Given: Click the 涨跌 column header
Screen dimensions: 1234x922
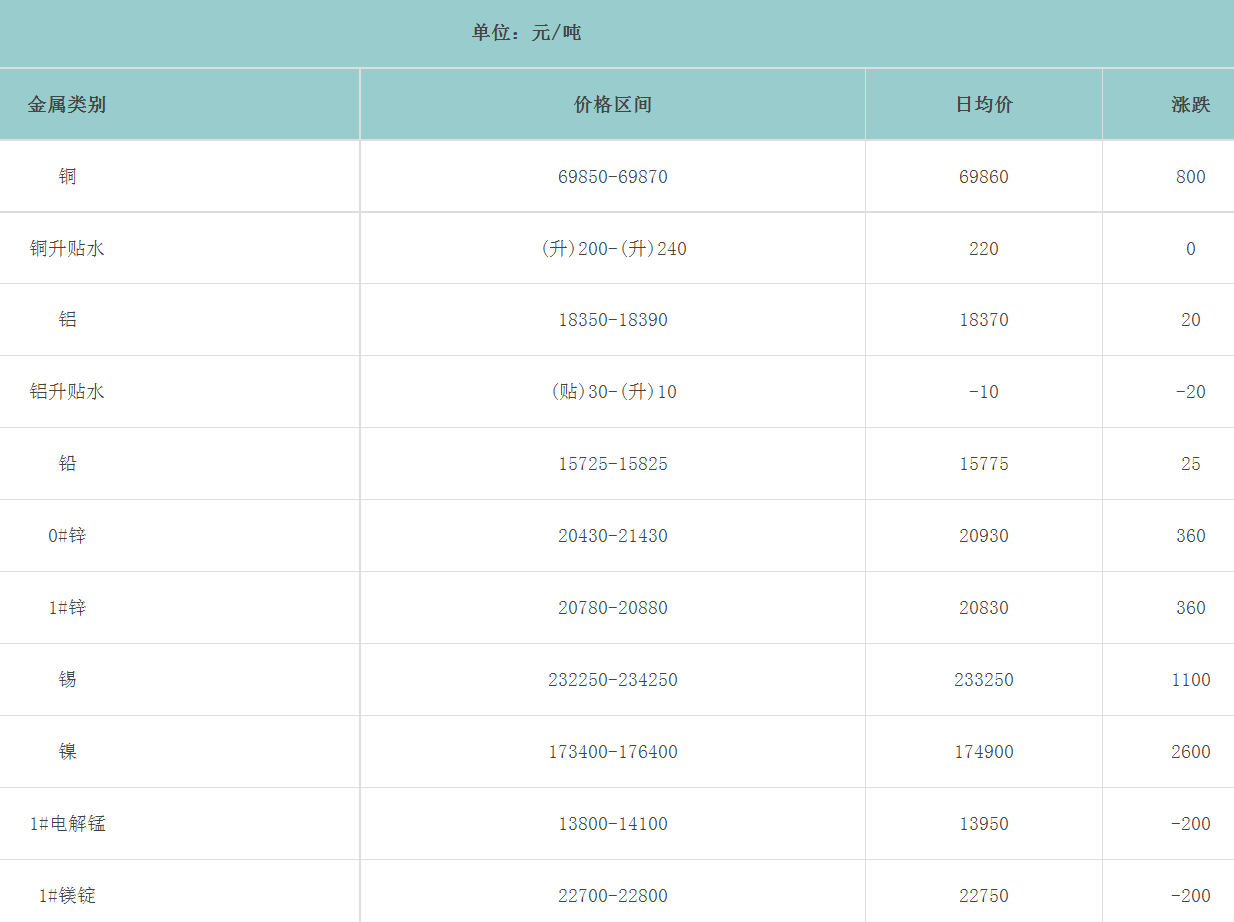Looking at the screenshot, I should pos(1190,105).
